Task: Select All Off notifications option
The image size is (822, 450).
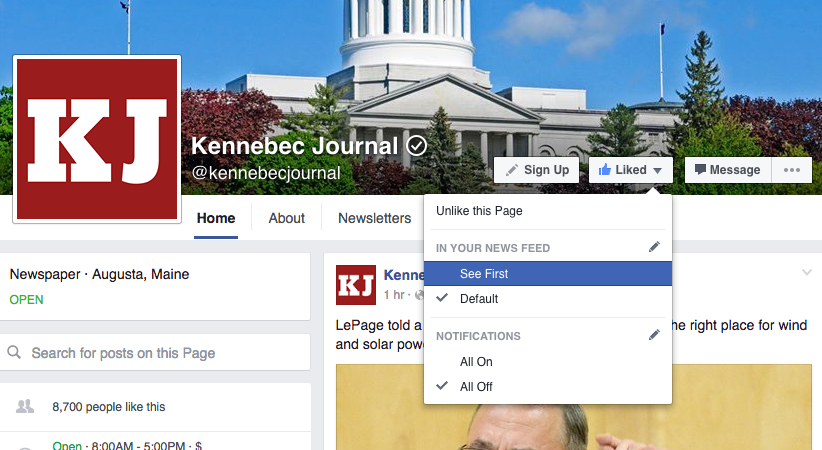Action: click(x=476, y=387)
